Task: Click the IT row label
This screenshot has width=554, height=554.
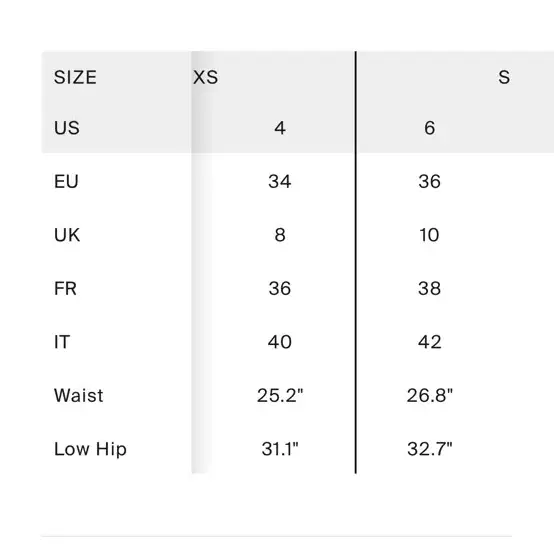Action: (62, 342)
